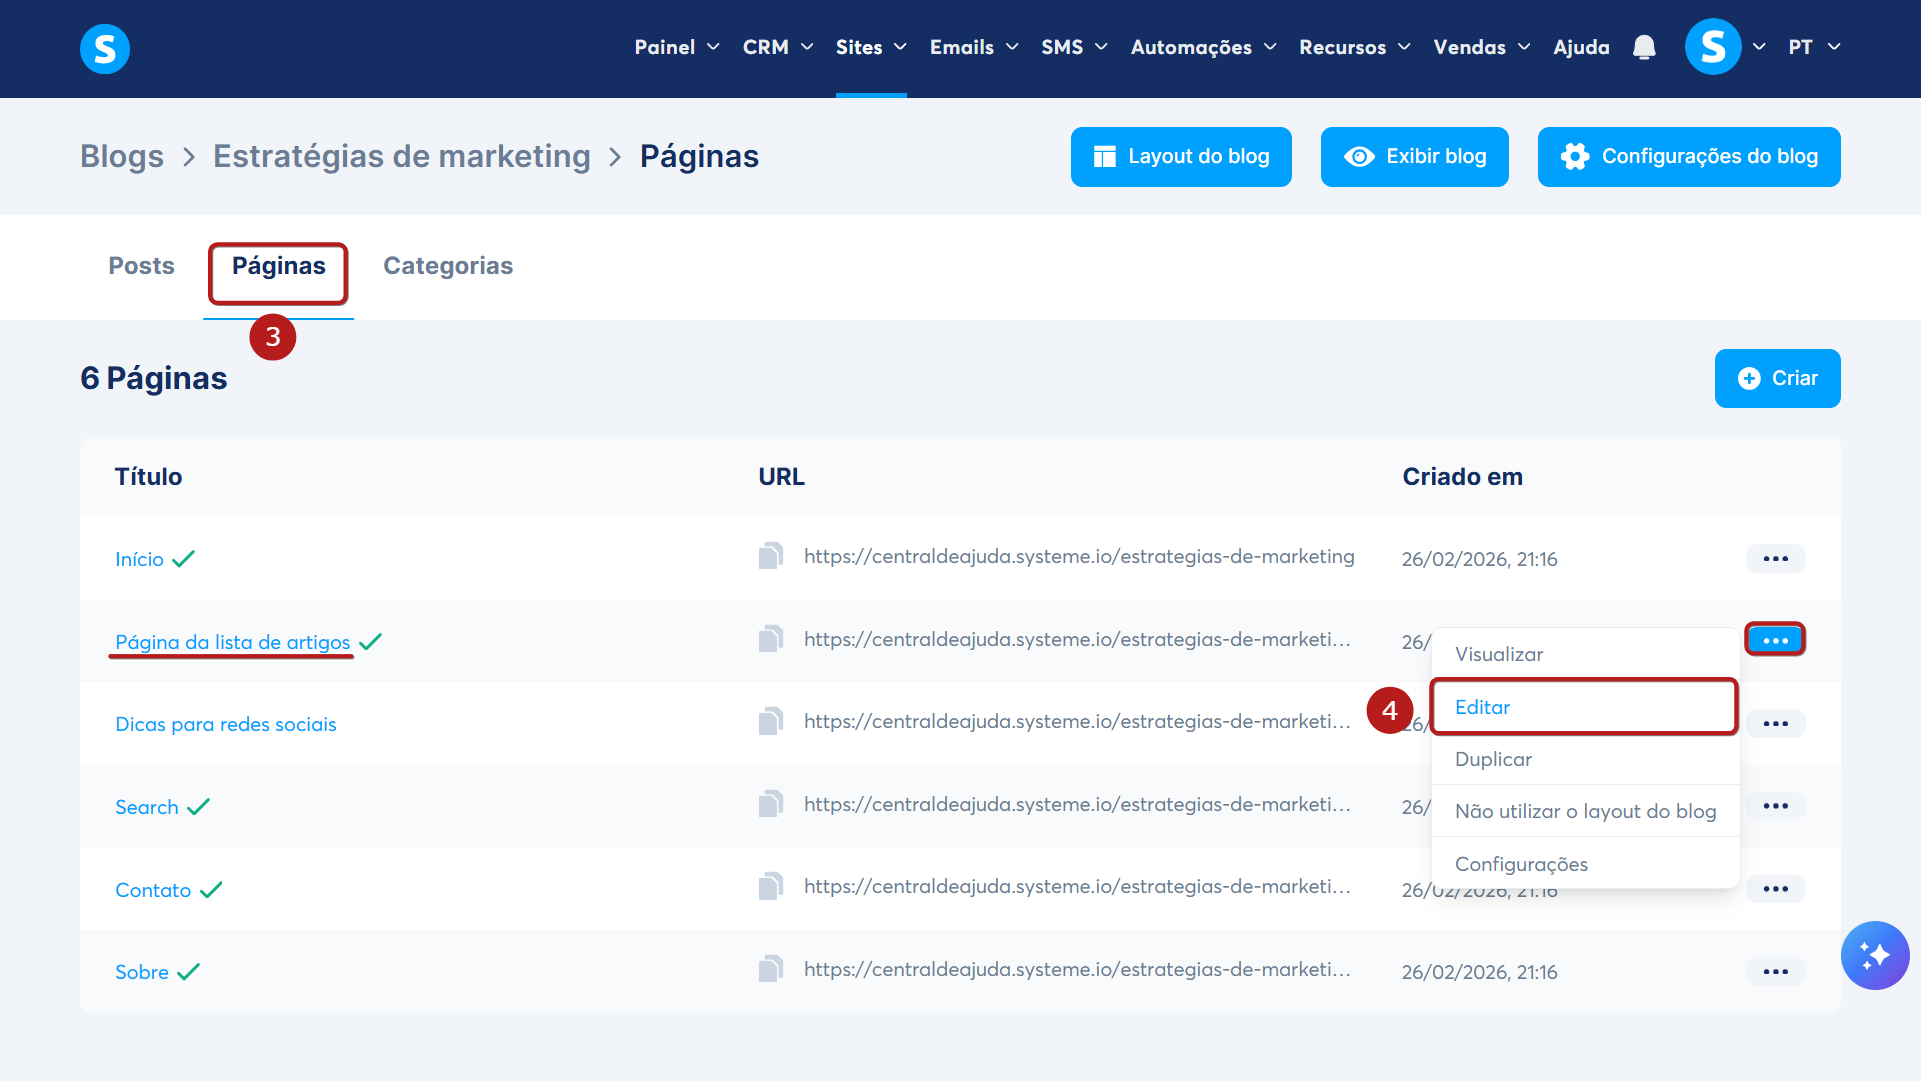Open the notifications bell
The image size is (1921, 1081).
click(x=1644, y=47)
